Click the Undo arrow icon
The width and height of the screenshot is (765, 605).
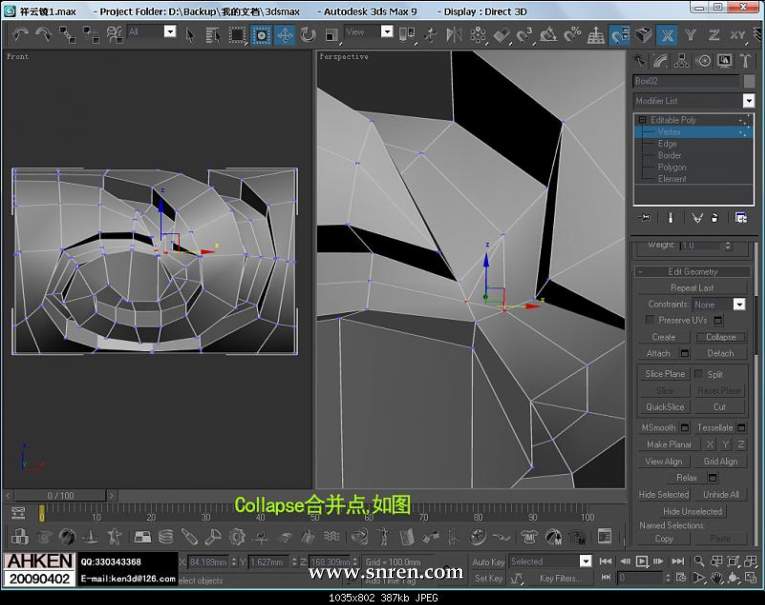[x=20, y=34]
